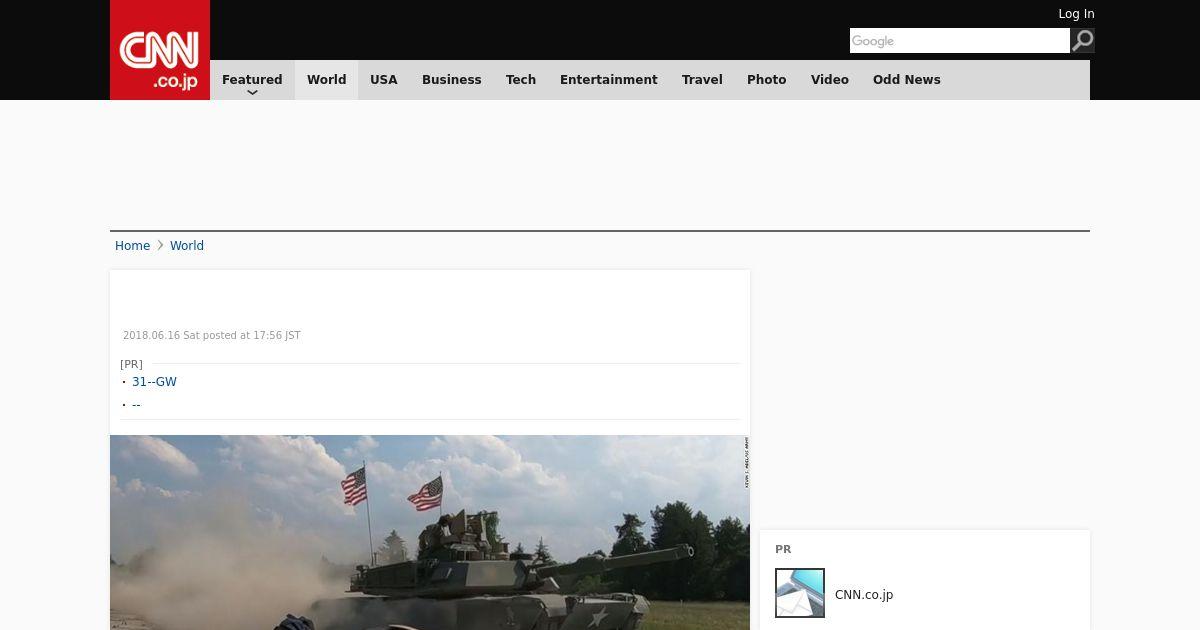Click the CNN.co.jp logo
This screenshot has width=1200, height=630.
(x=160, y=50)
